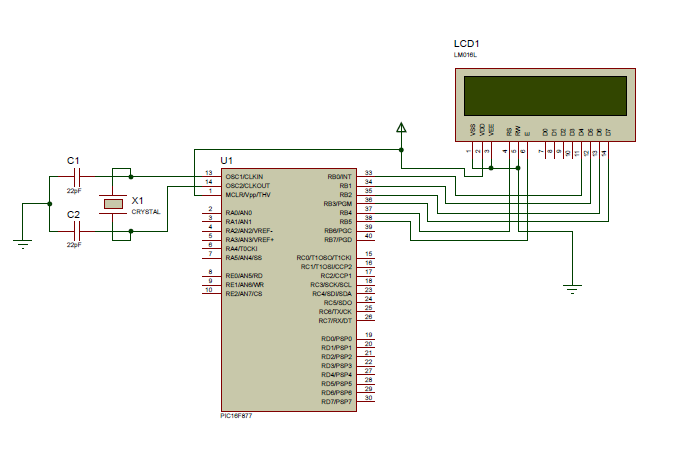Select the C1 capacitor symbol
Image resolution: width=685 pixels, height=456 pixels.
pyautogui.click(x=77, y=176)
